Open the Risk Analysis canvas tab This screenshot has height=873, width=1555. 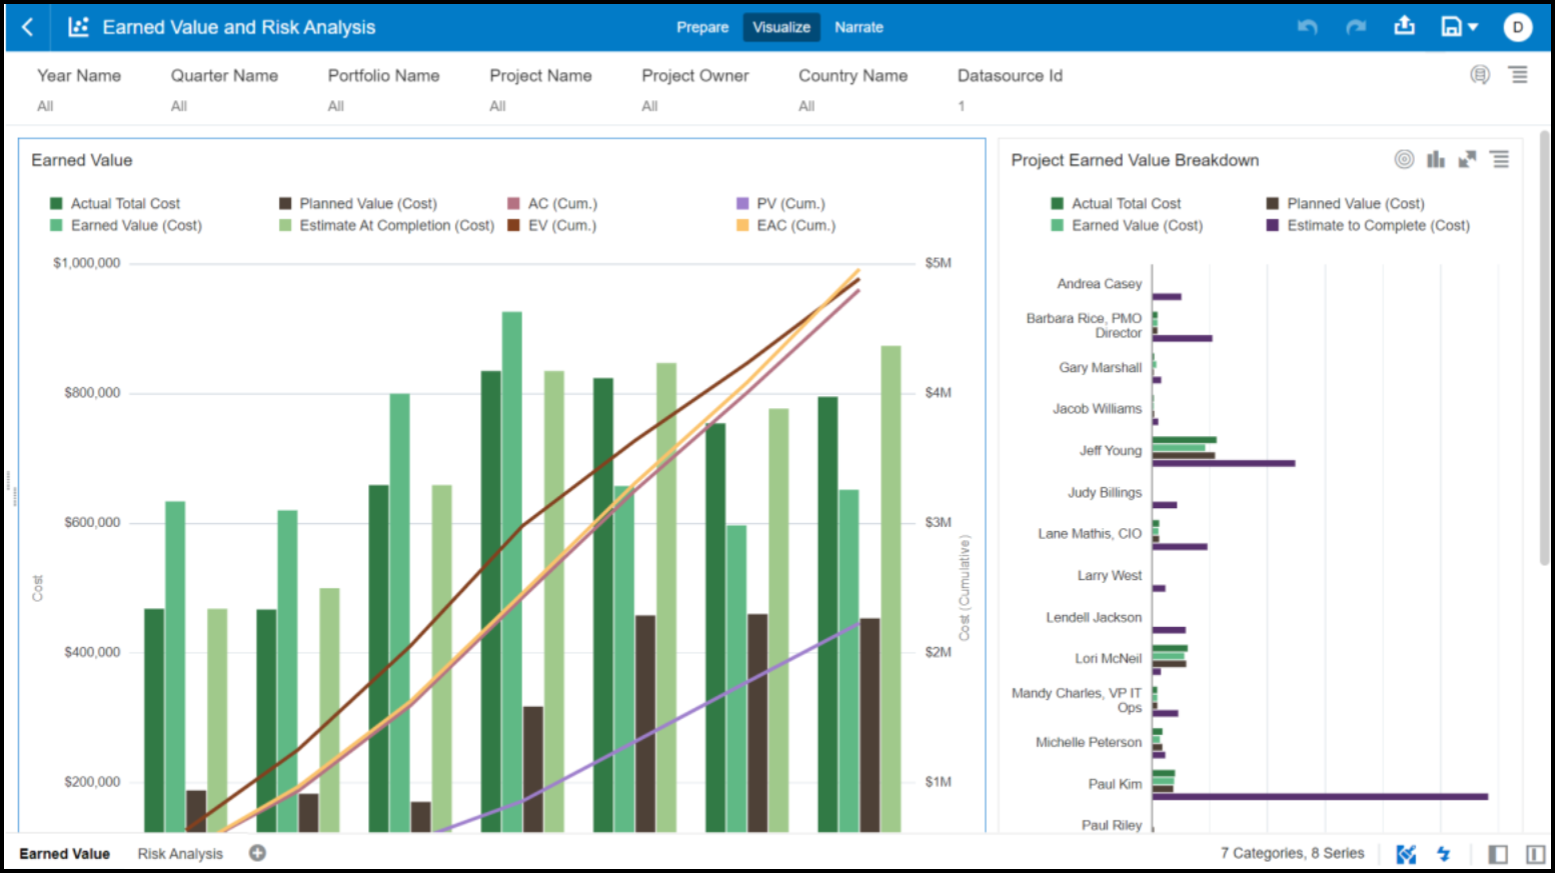coord(180,854)
